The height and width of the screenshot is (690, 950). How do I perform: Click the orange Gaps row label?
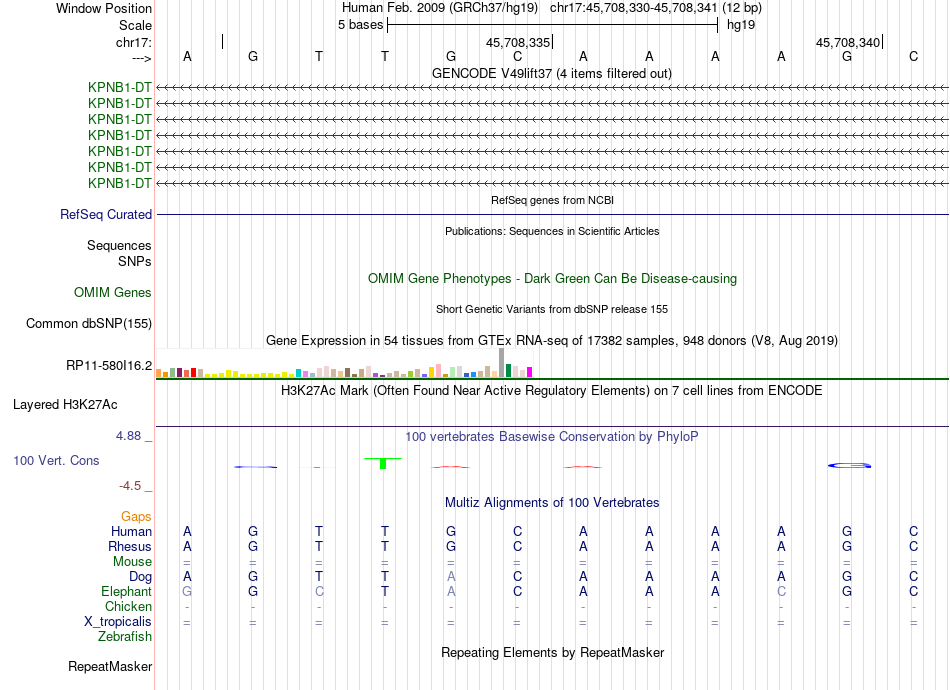pos(136,517)
